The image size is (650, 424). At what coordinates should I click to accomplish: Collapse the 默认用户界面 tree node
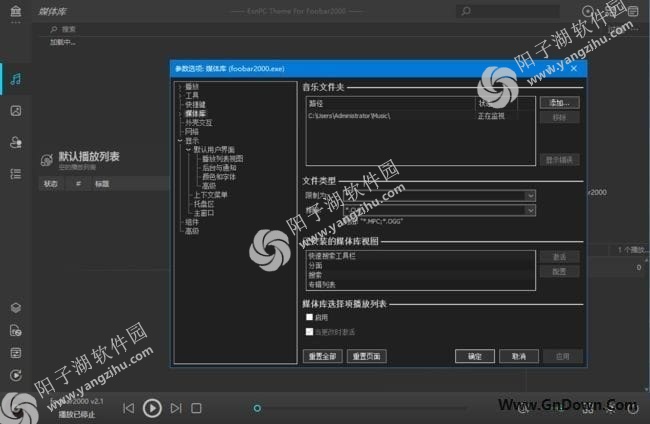[x=189, y=150]
